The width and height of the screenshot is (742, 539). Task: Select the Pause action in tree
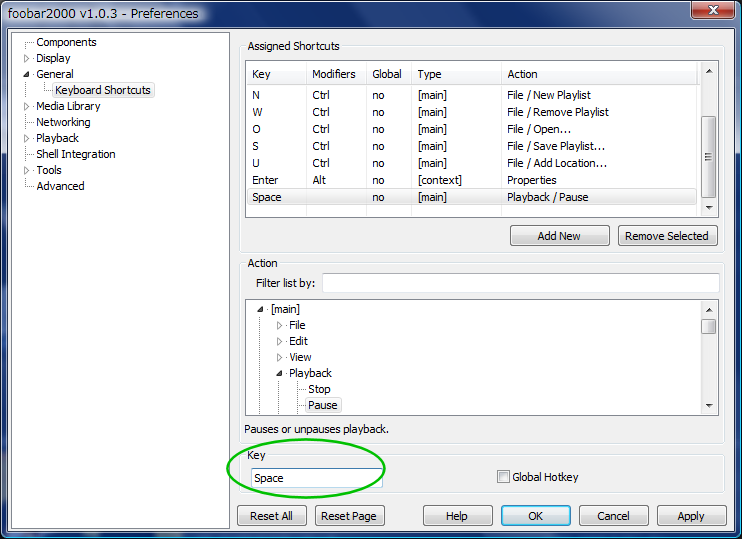(323, 405)
